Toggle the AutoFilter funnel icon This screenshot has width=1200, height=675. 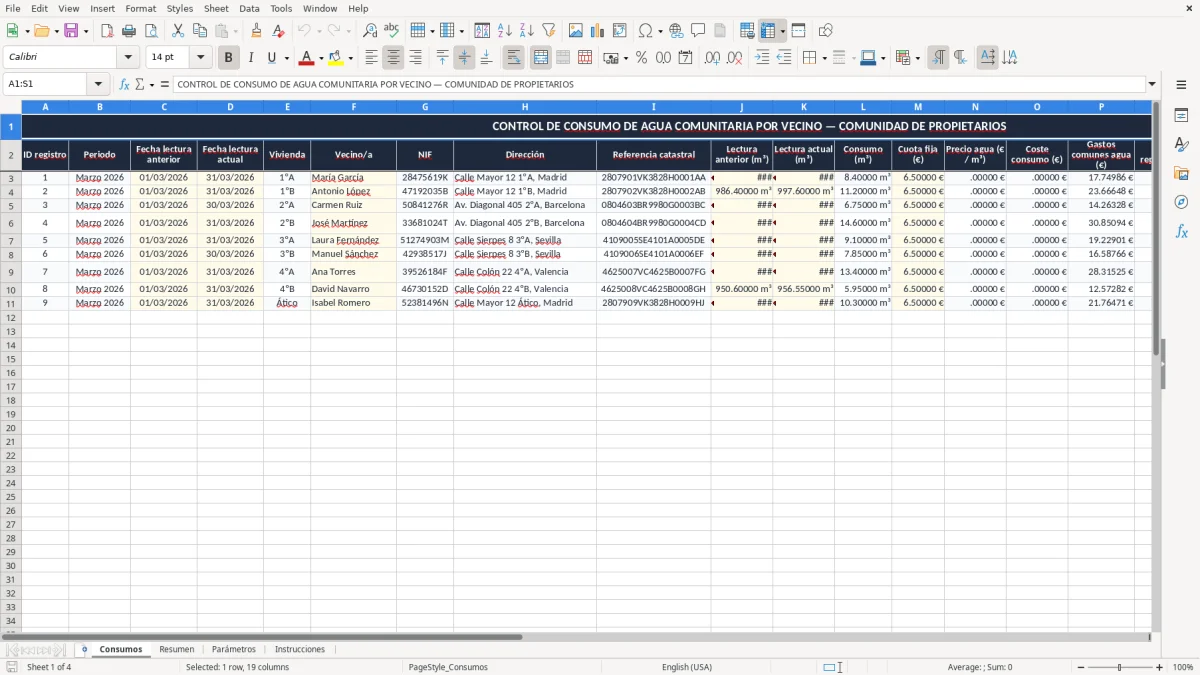coord(548,31)
